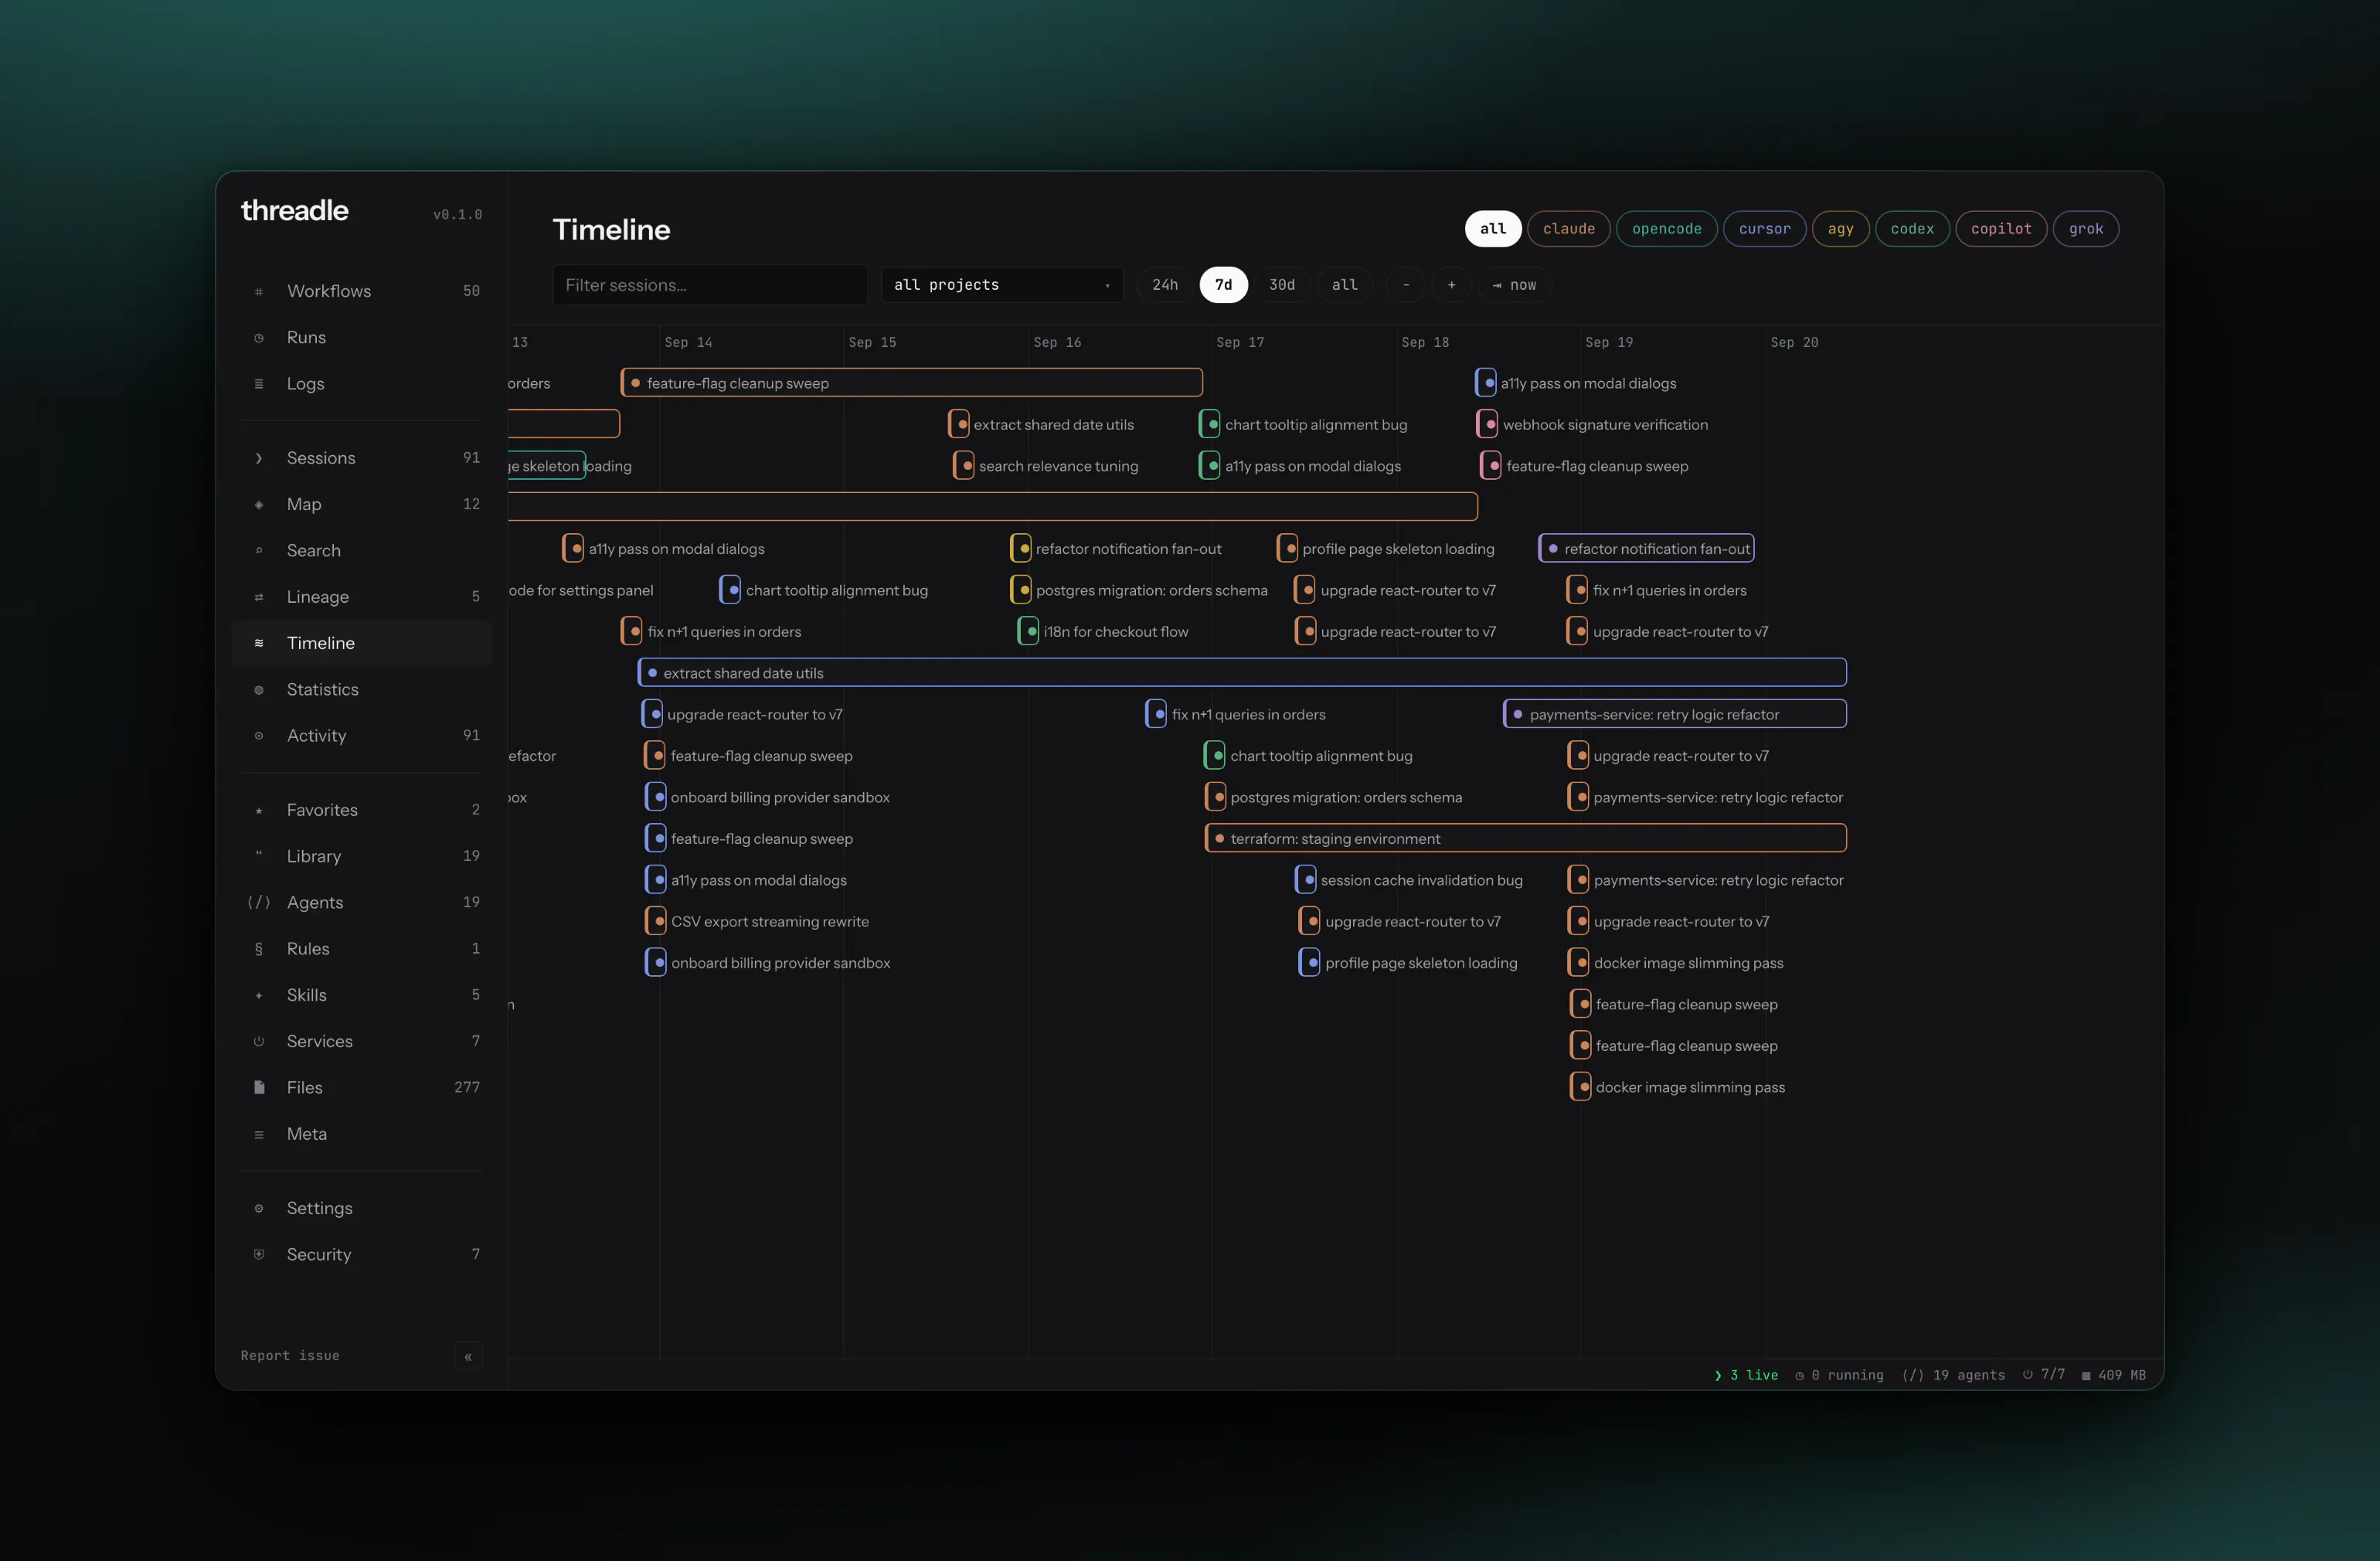Click the Logs list icon
The image size is (2380, 1561).
pyautogui.click(x=259, y=384)
